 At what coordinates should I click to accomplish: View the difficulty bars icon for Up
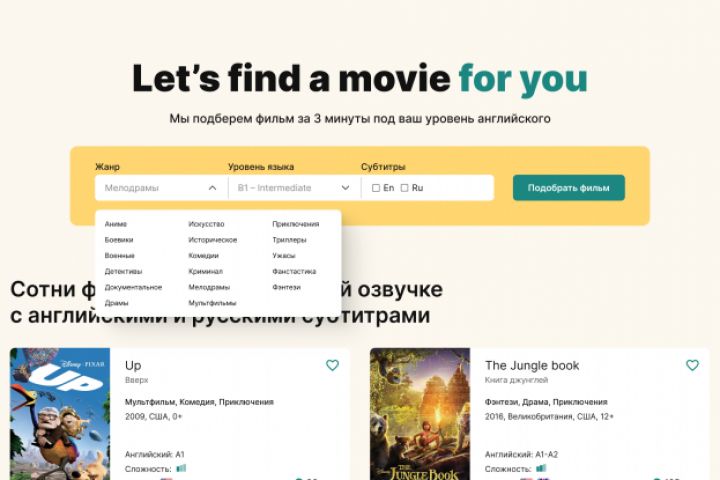pos(181,469)
